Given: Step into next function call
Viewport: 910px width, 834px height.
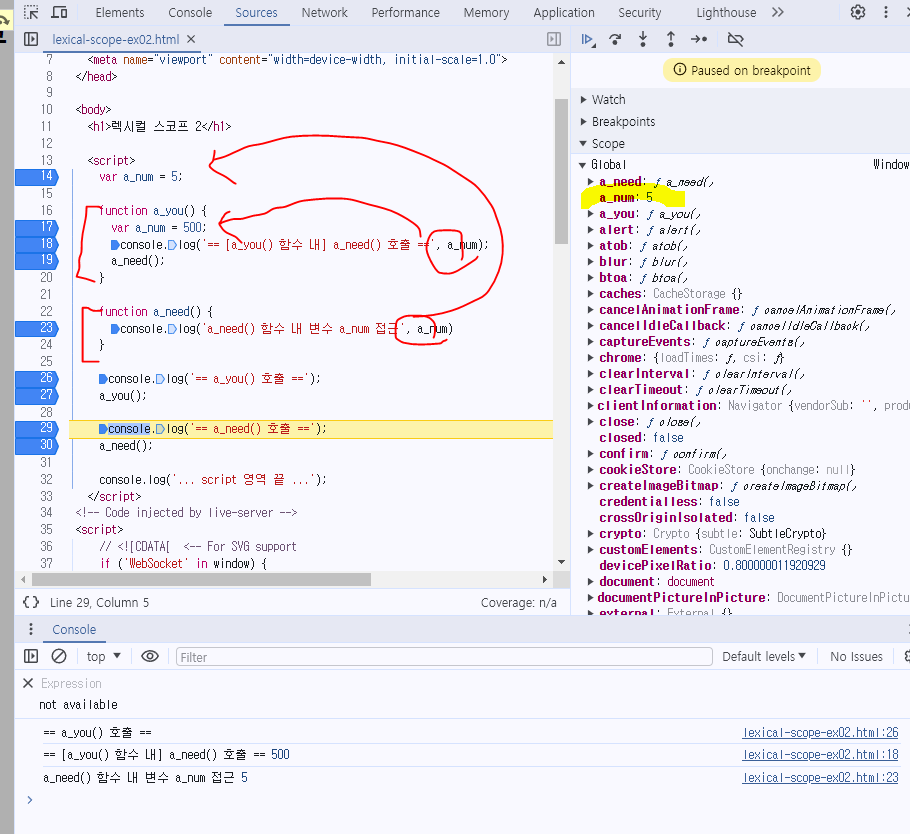Looking at the screenshot, I should (x=643, y=39).
